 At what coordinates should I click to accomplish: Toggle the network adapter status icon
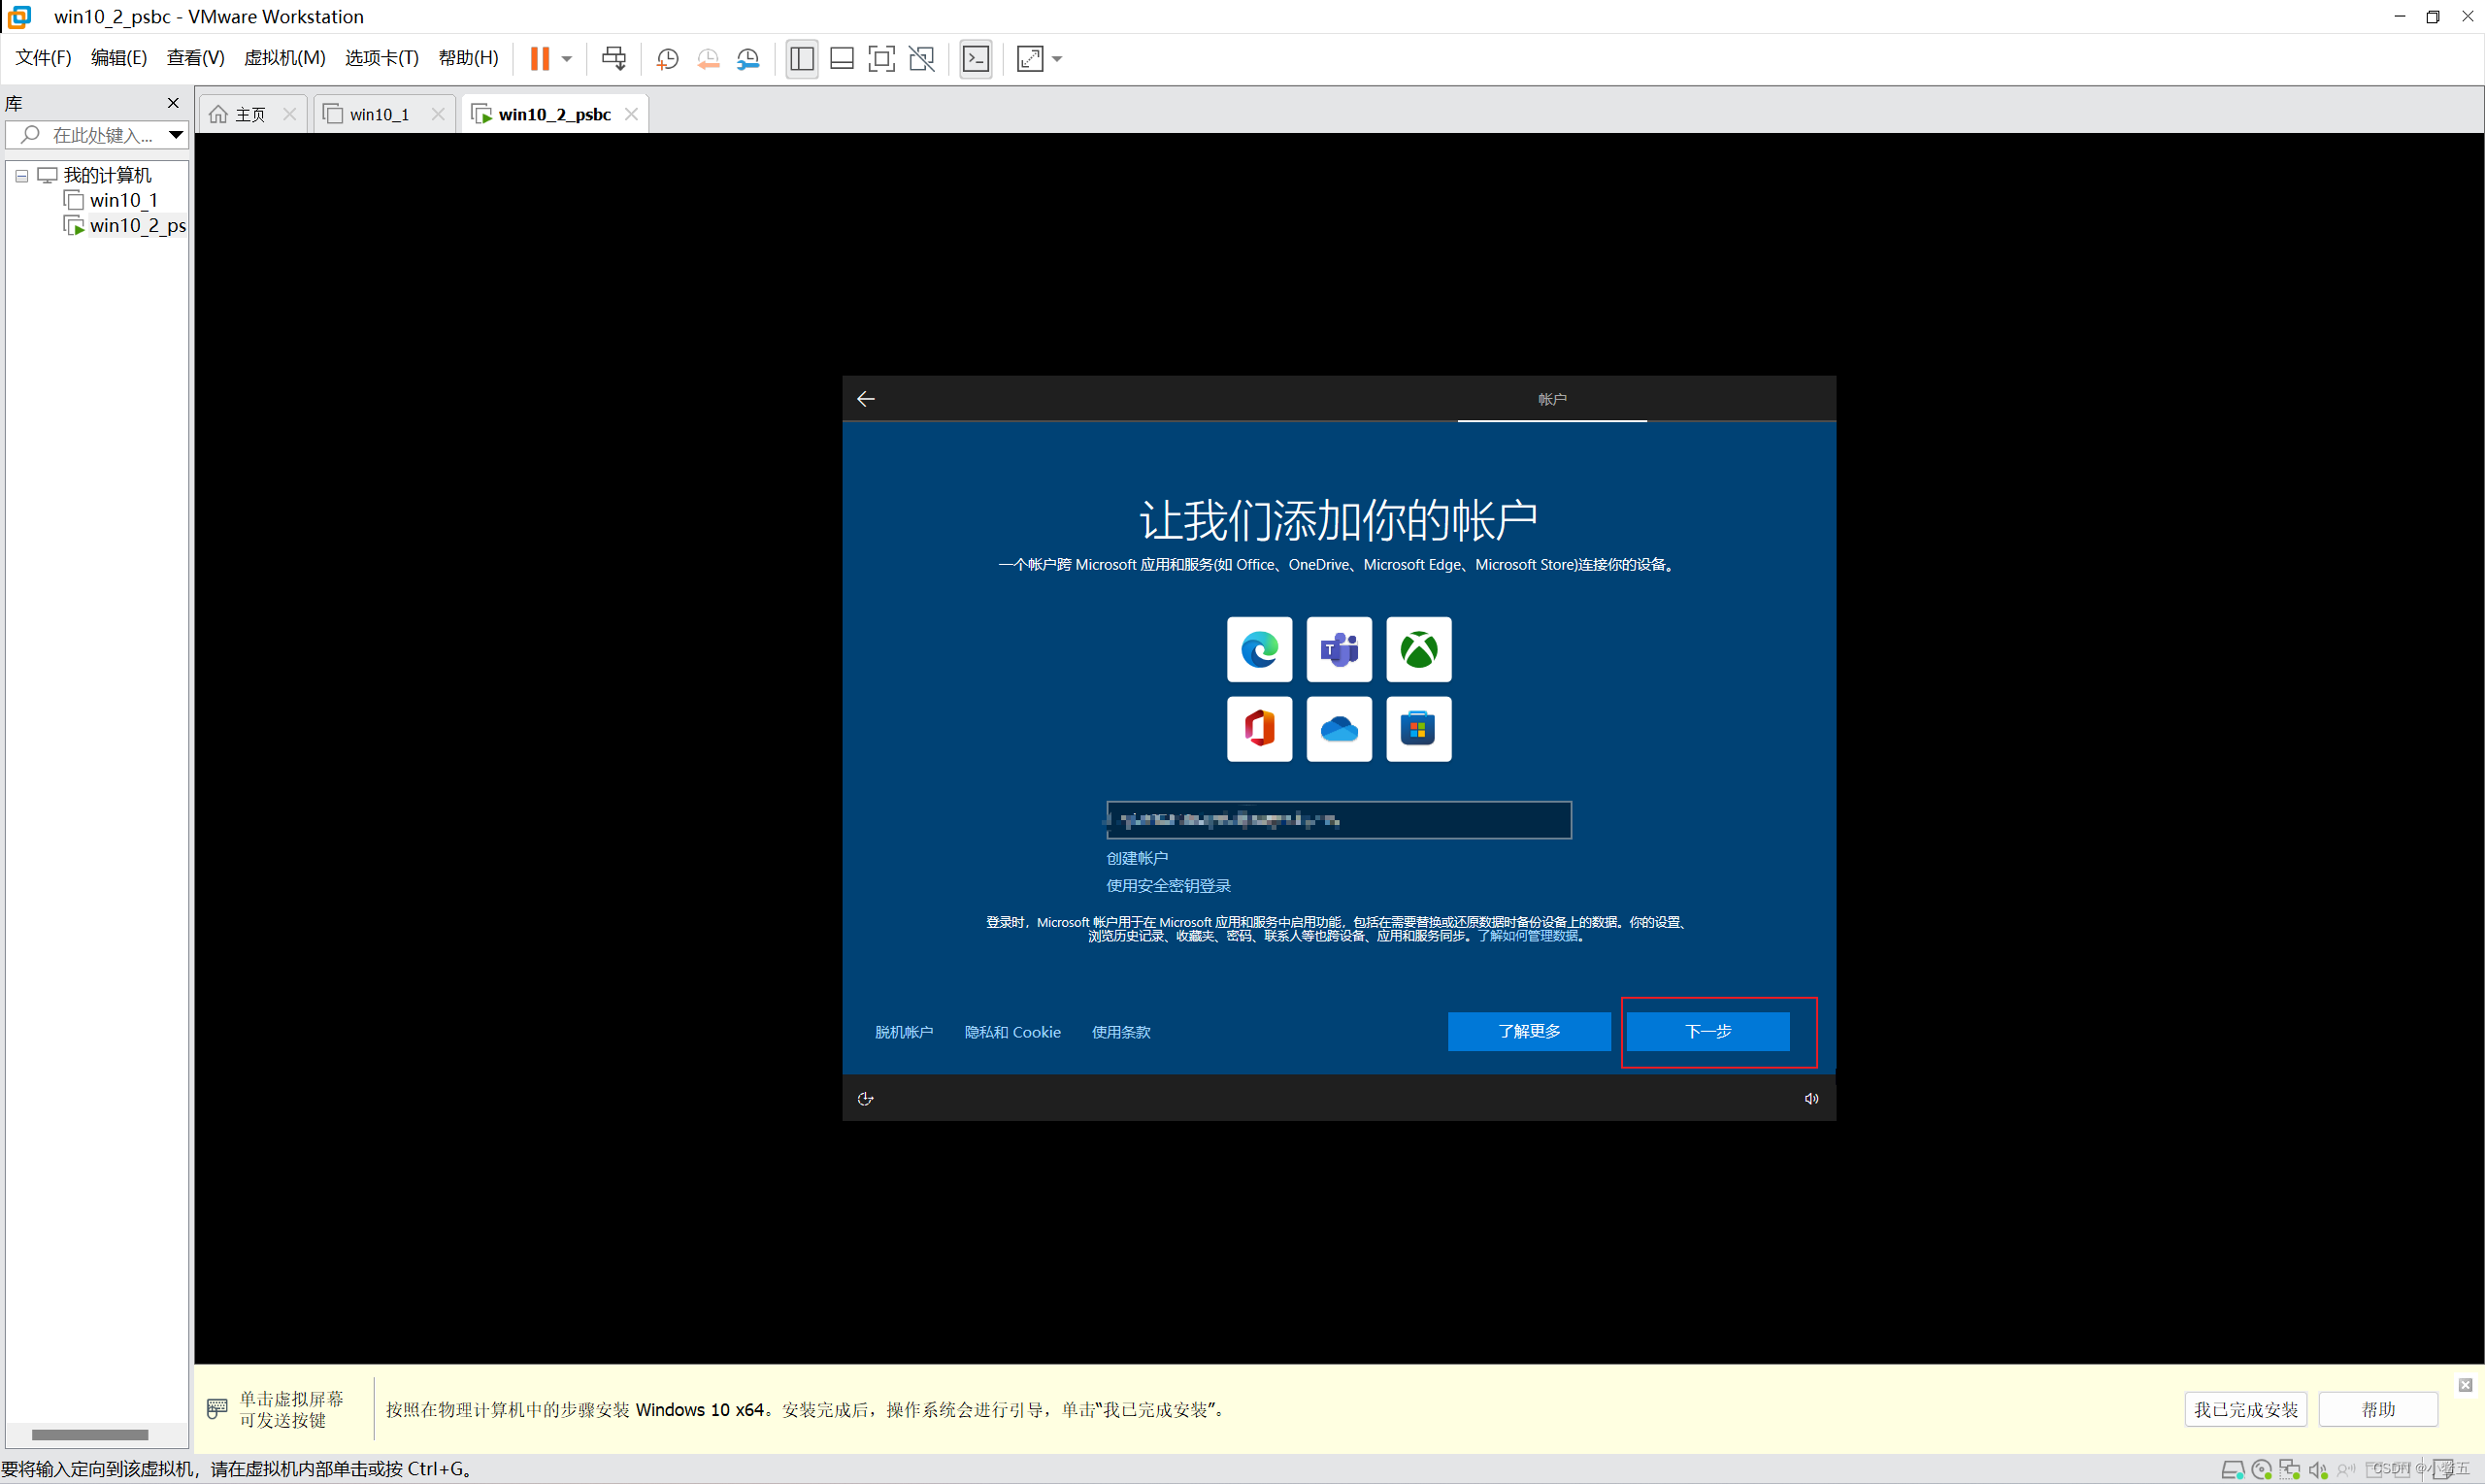click(2291, 1470)
